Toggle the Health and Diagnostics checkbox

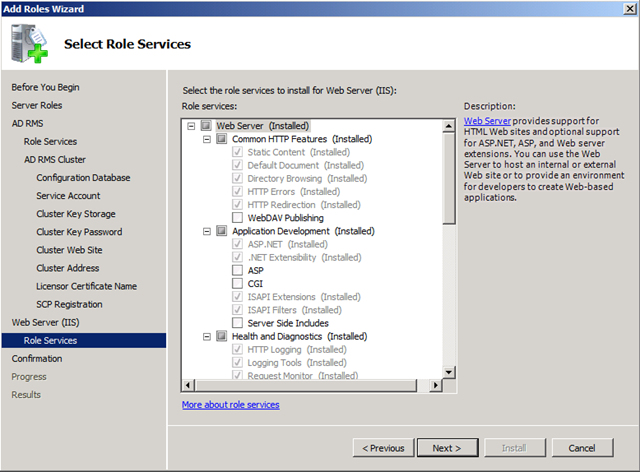(x=222, y=336)
